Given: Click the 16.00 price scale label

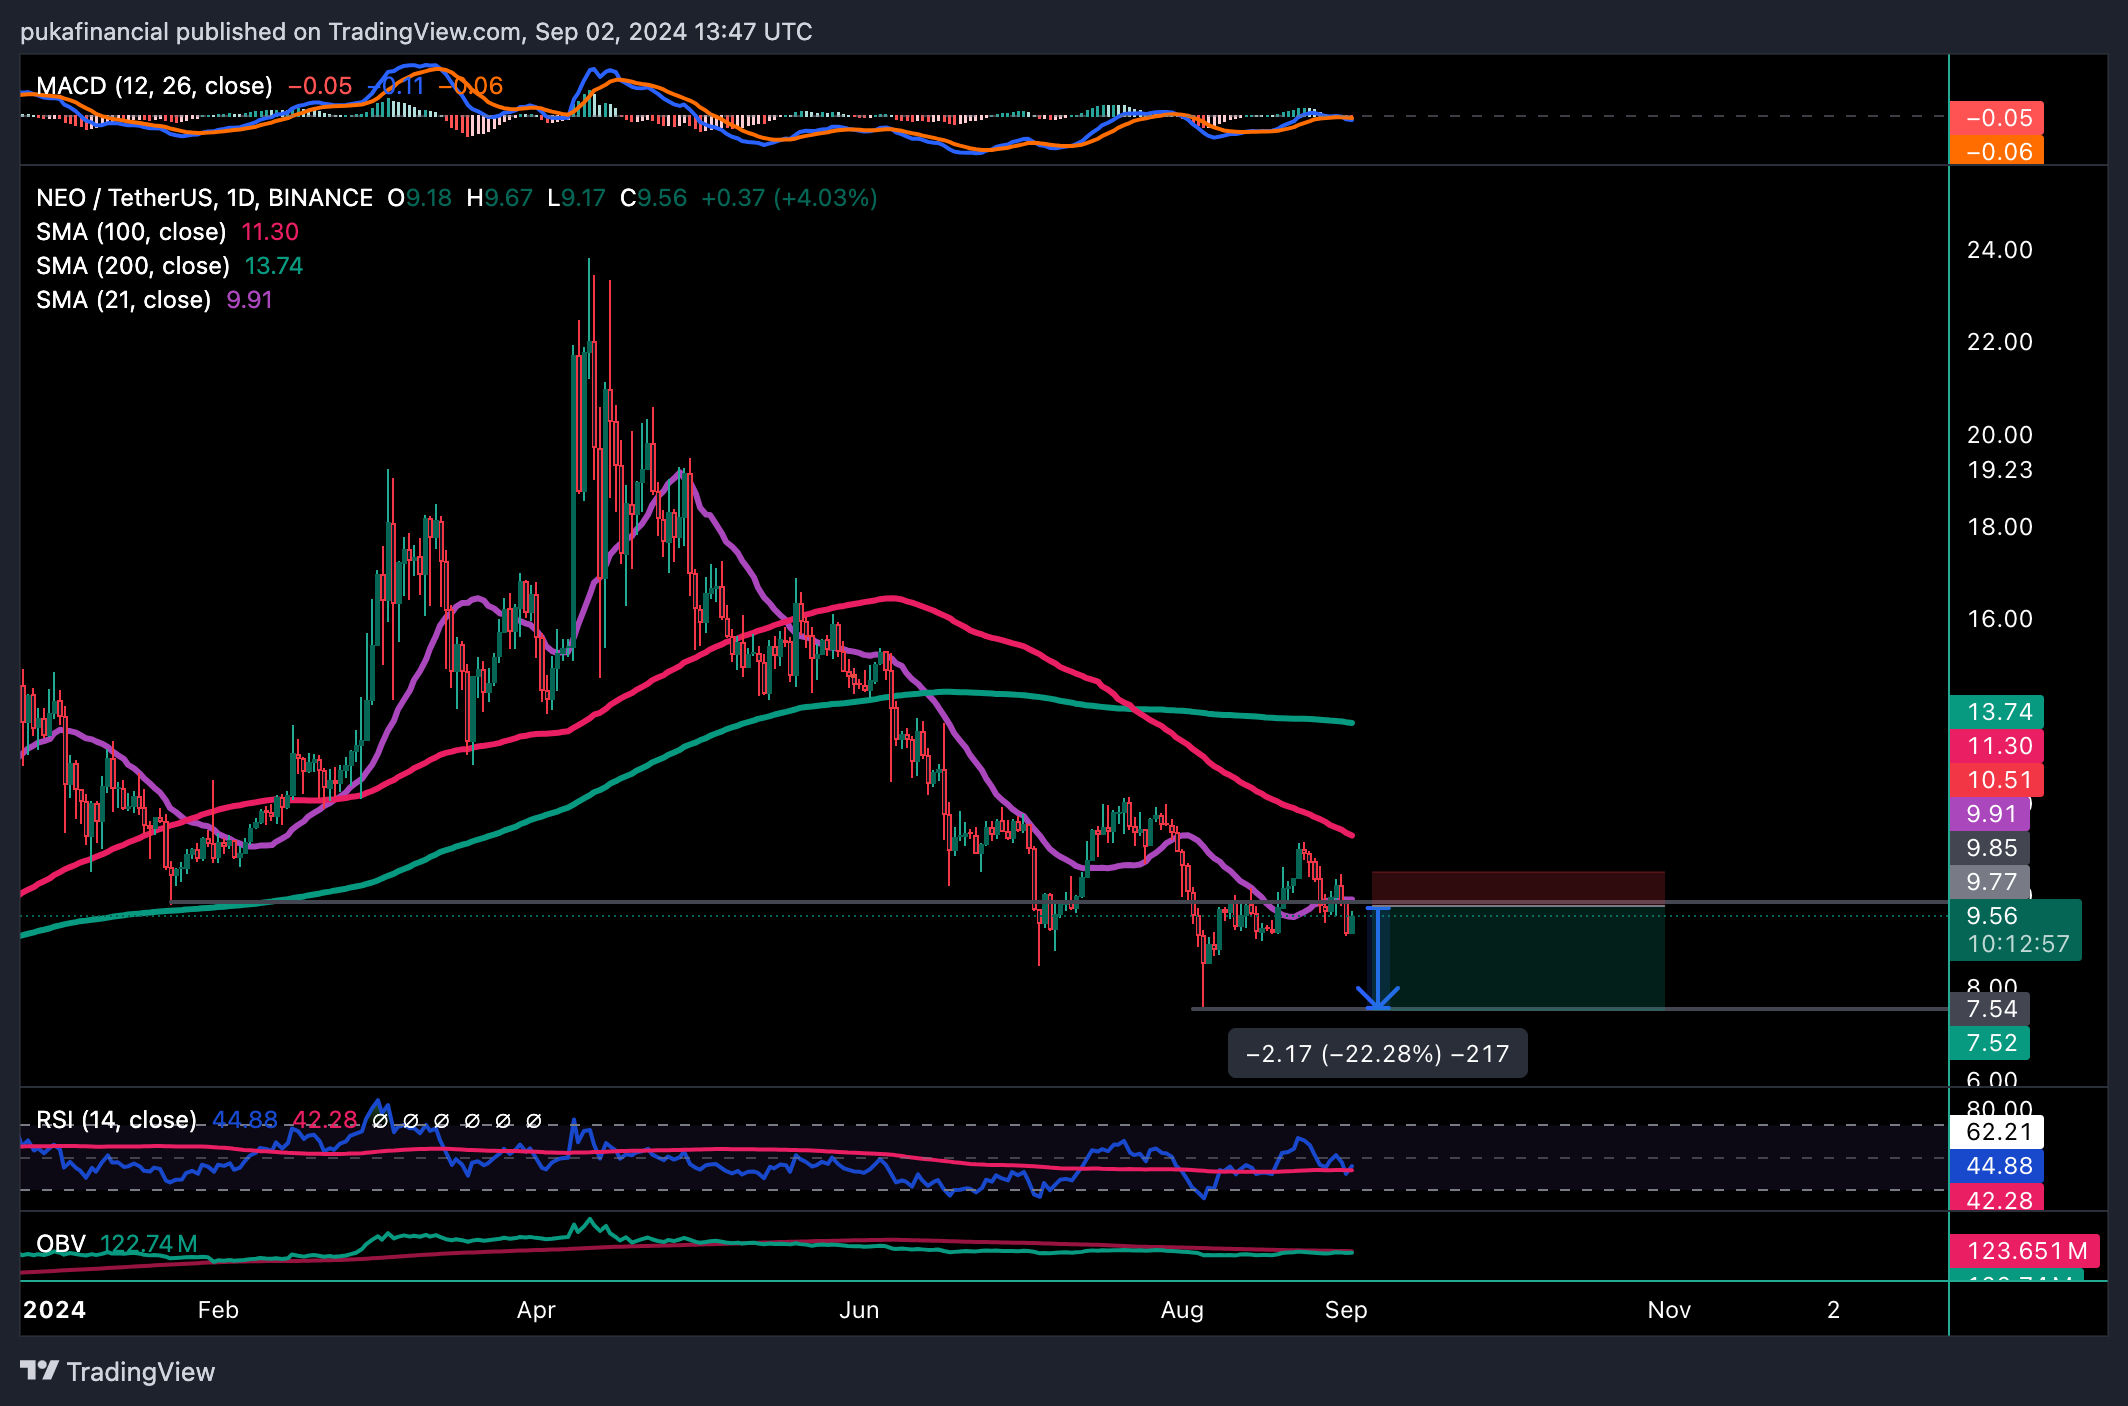Looking at the screenshot, I should click(x=2000, y=619).
